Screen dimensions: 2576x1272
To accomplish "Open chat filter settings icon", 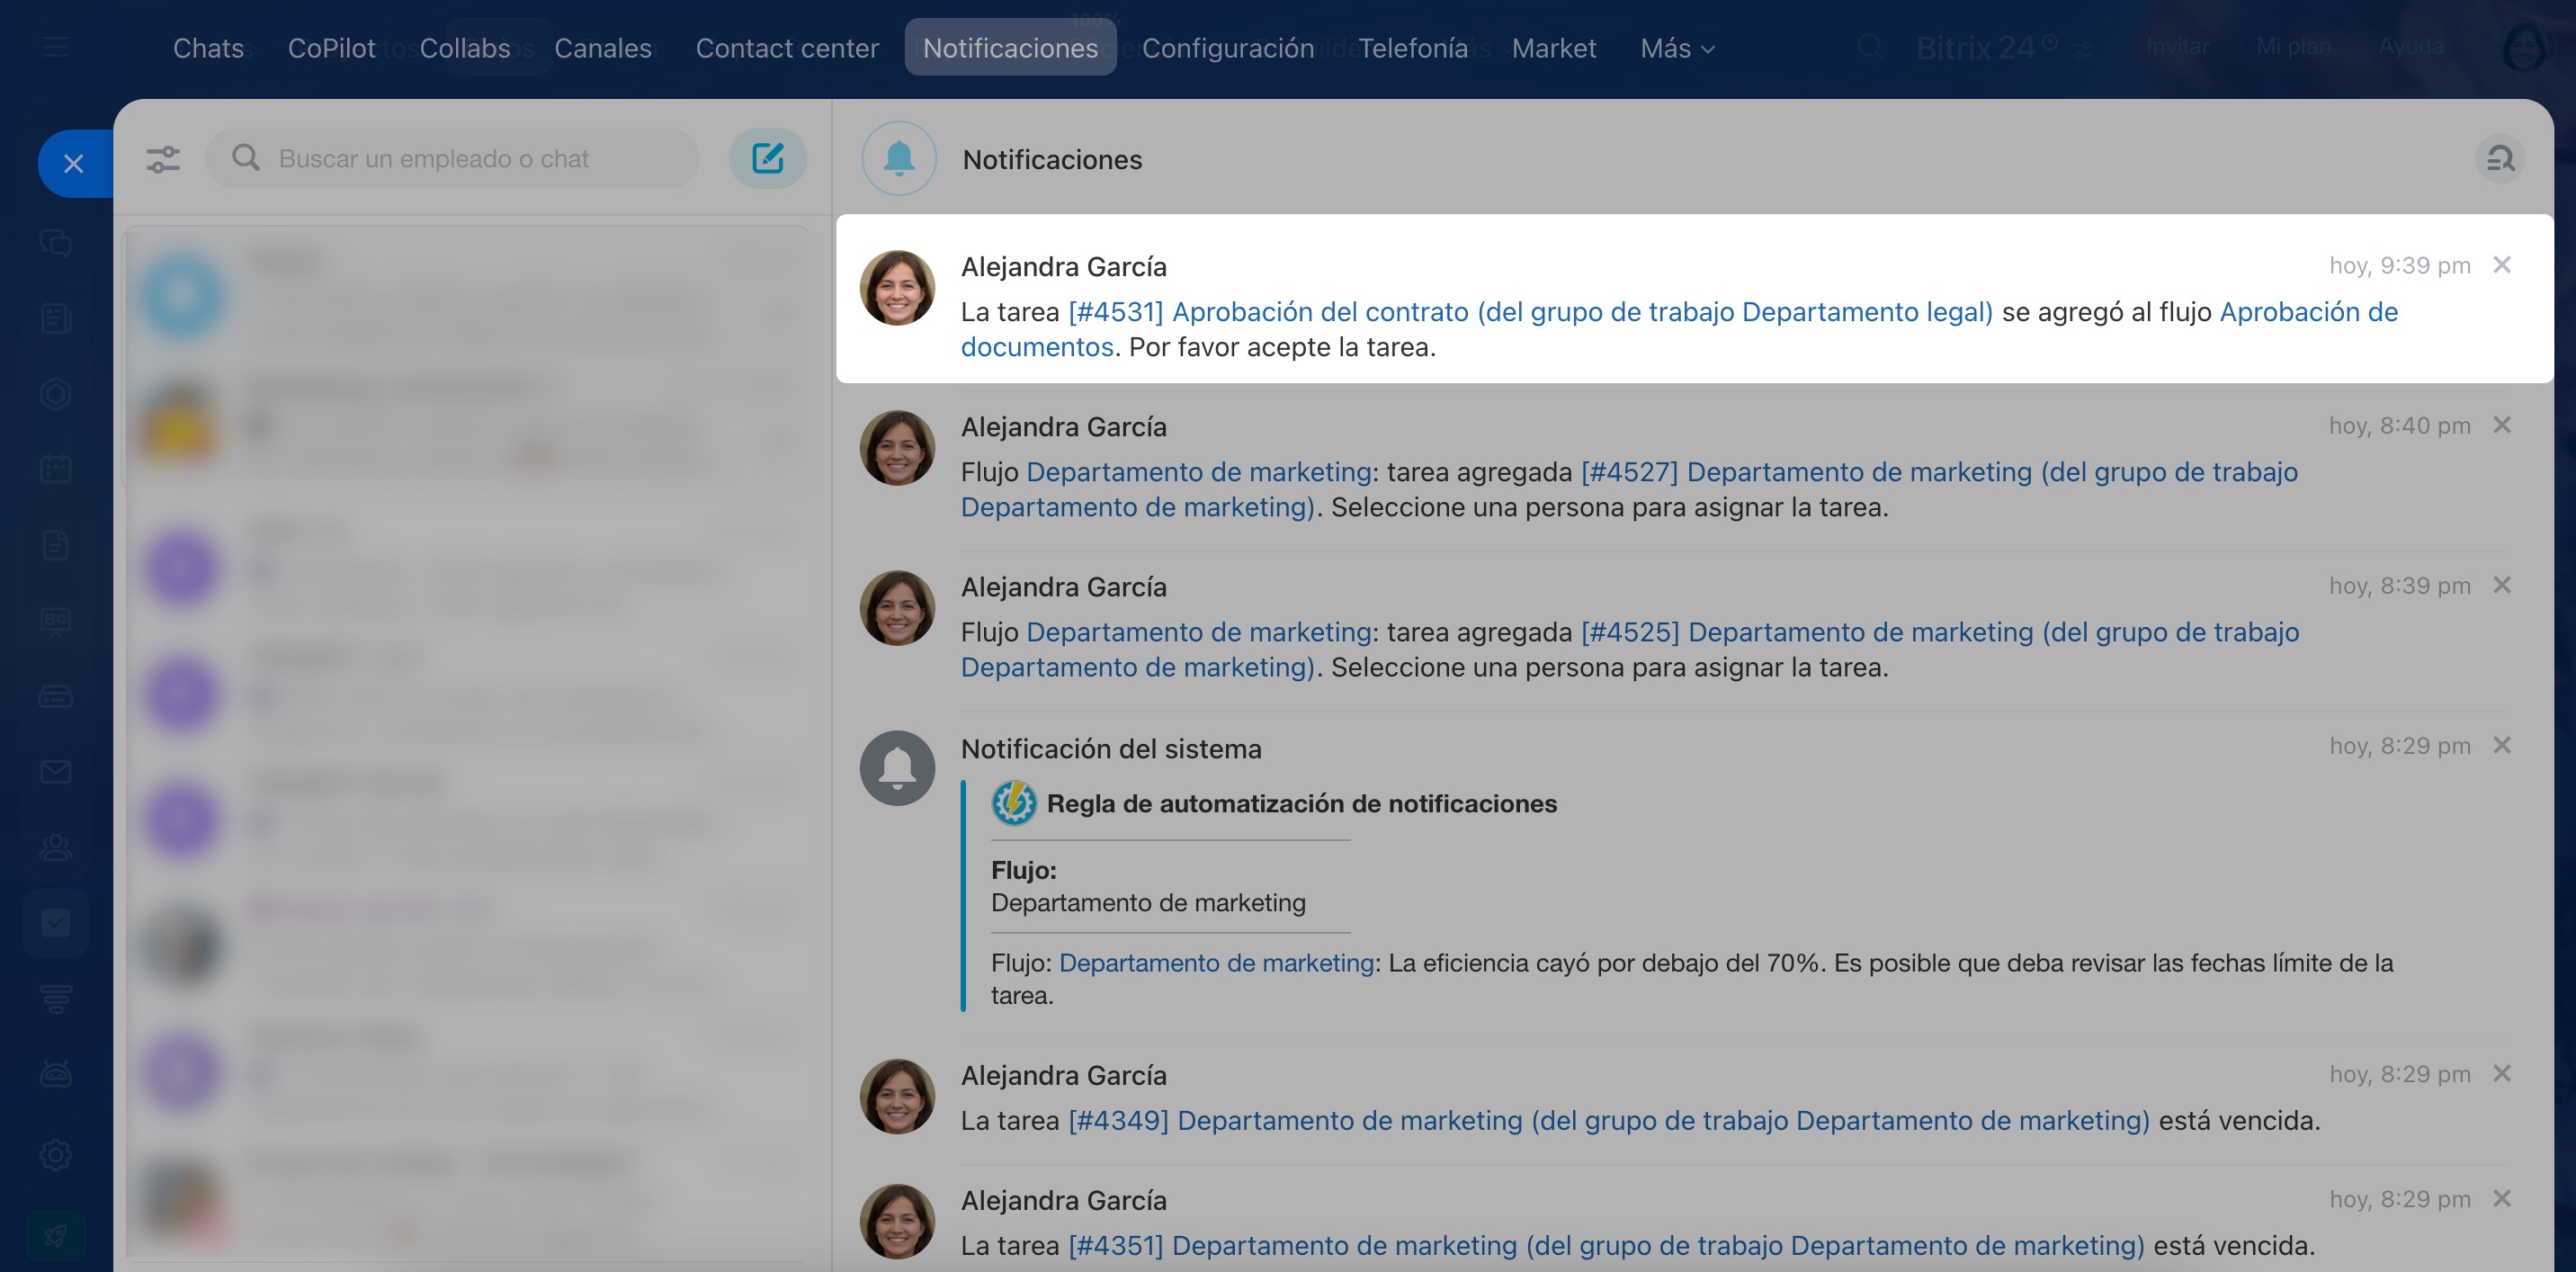I will tap(163, 159).
